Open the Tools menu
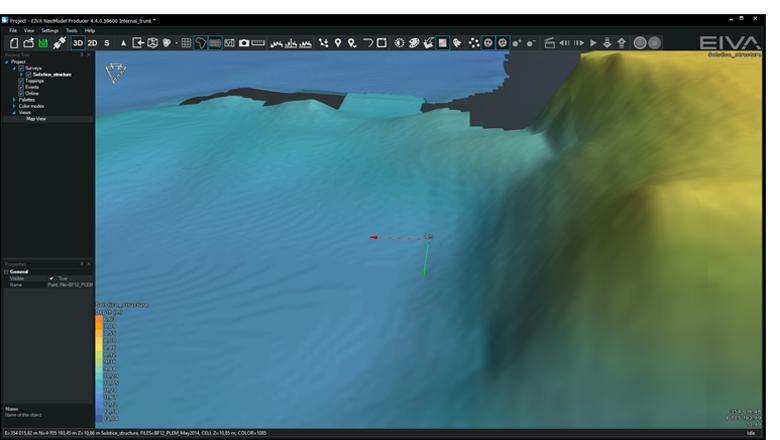Viewport: 780px width, 440px height. coord(71,31)
